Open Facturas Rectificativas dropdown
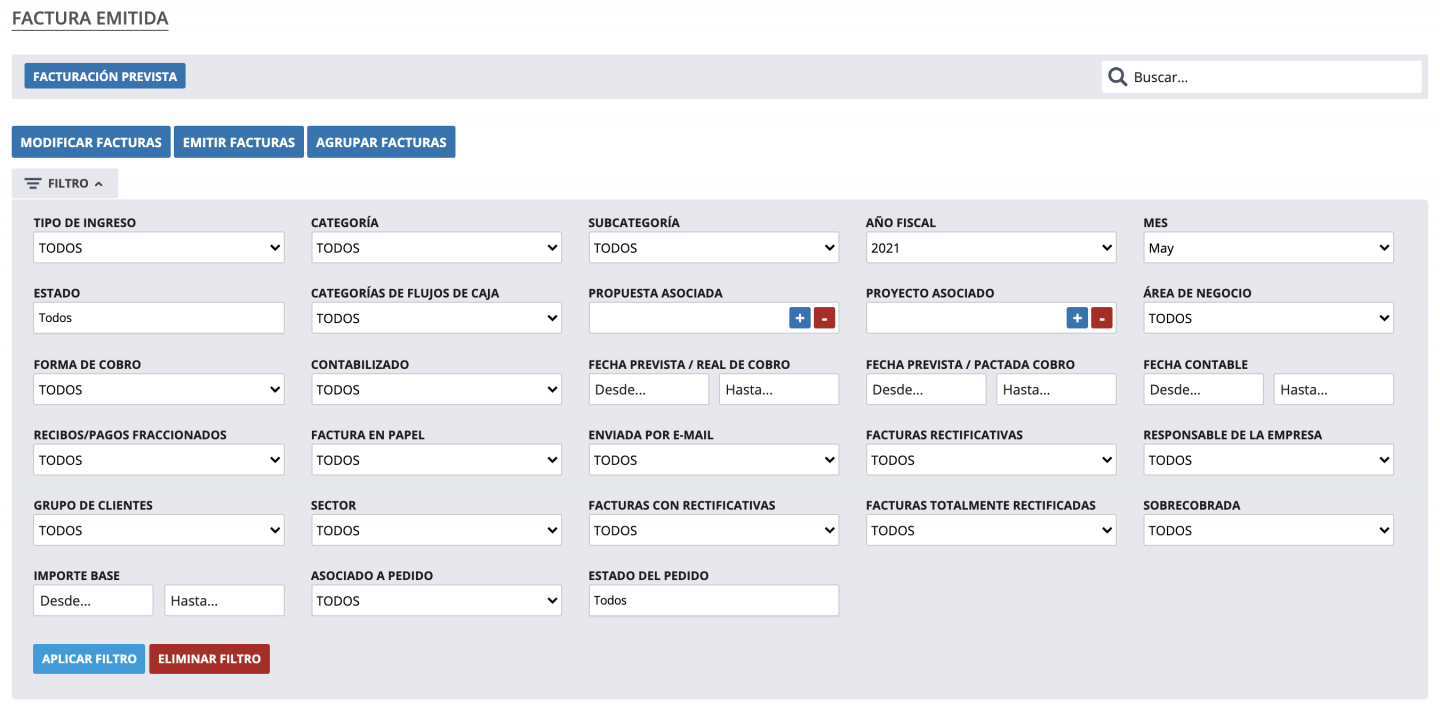The height and width of the screenshot is (708, 1440). tap(990, 461)
